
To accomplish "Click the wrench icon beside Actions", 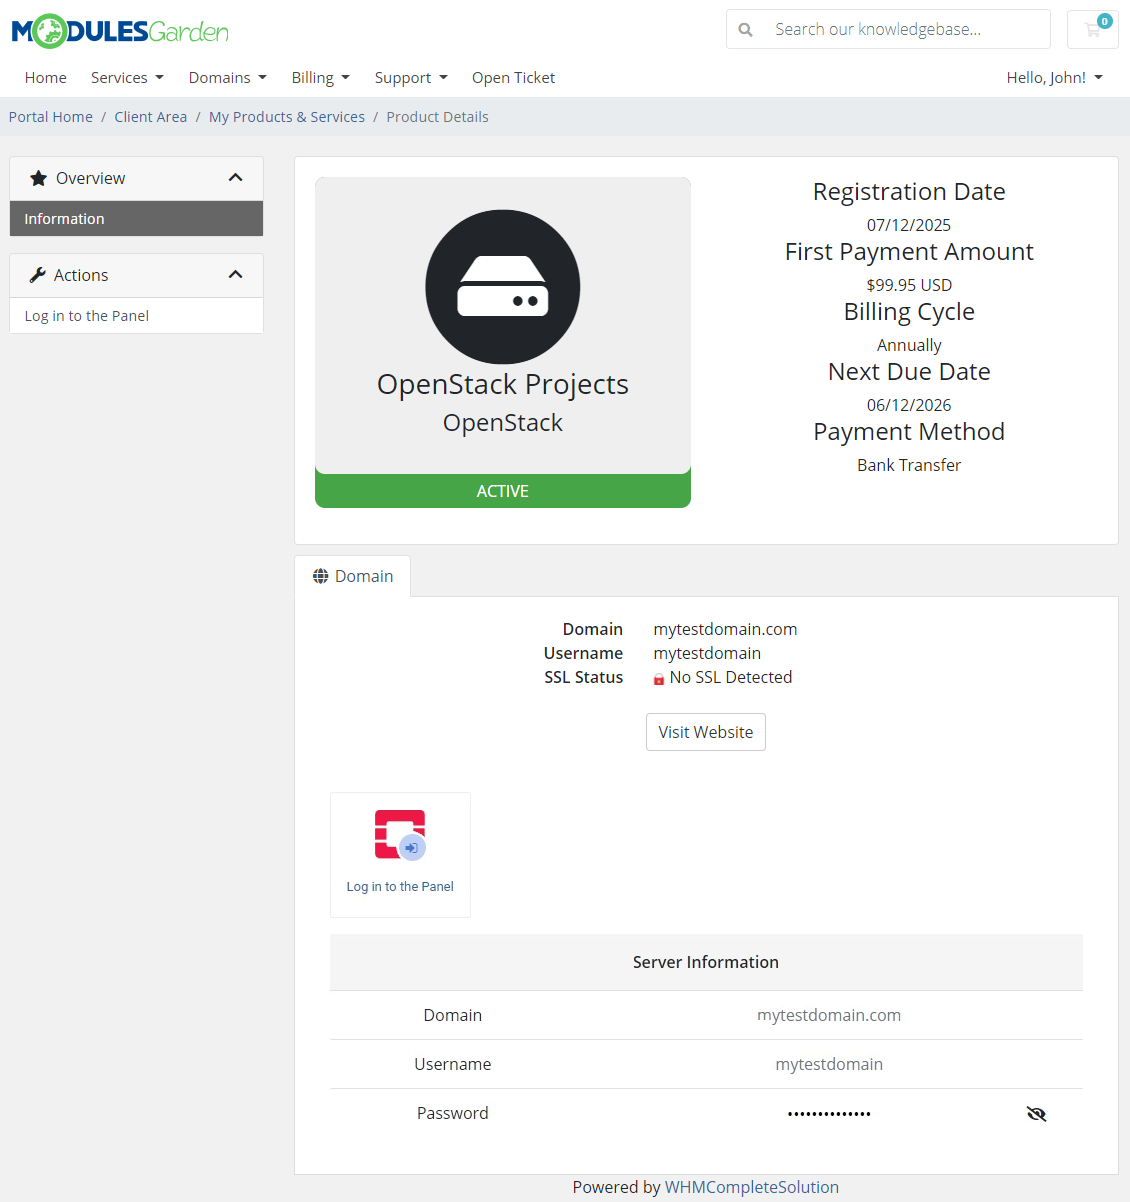I will [39, 274].
